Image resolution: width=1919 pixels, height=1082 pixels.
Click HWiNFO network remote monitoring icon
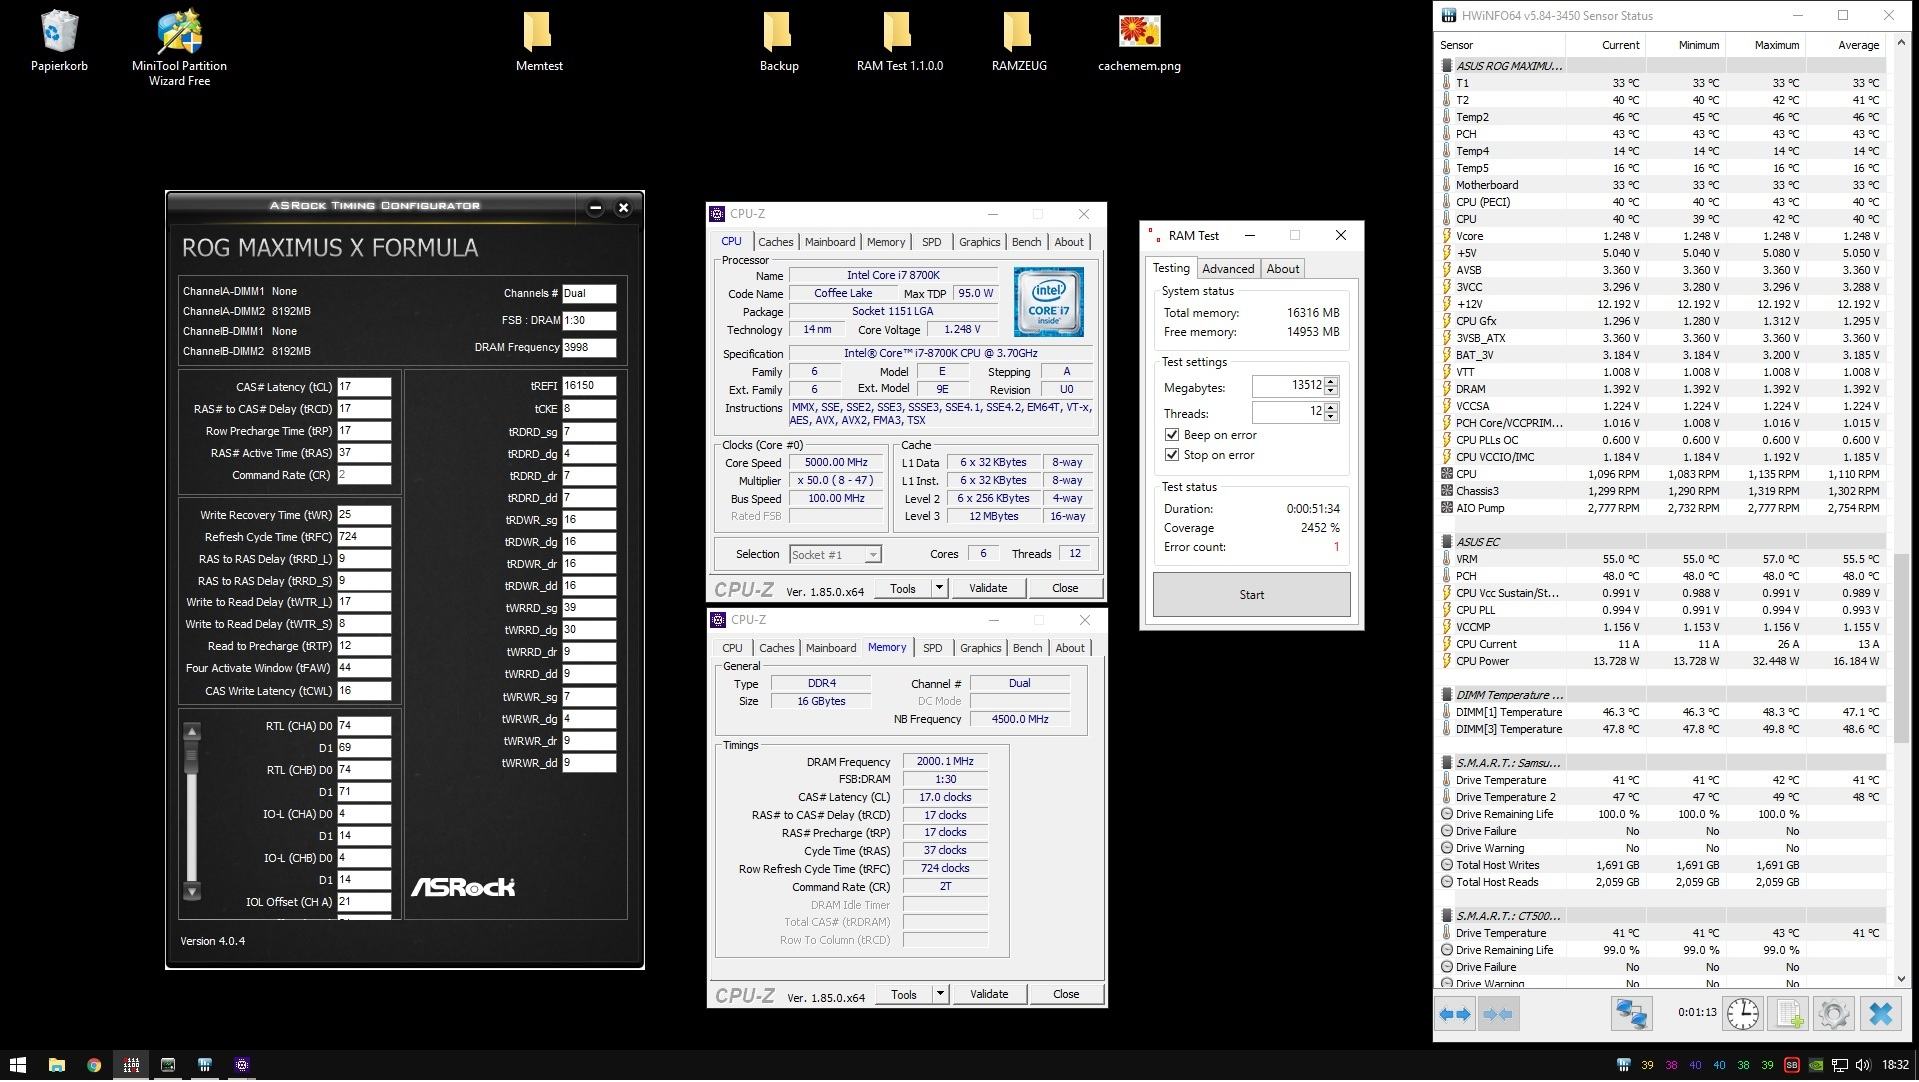[x=1631, y=1014]
